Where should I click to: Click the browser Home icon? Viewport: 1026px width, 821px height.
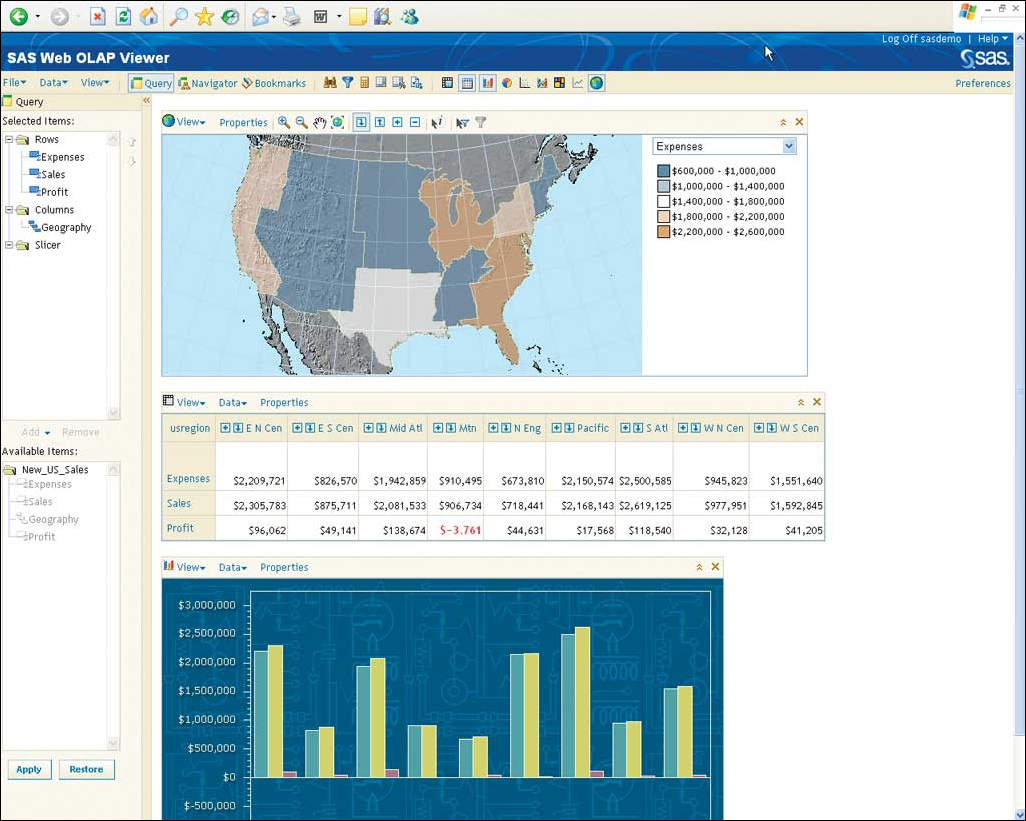point(149,16)
